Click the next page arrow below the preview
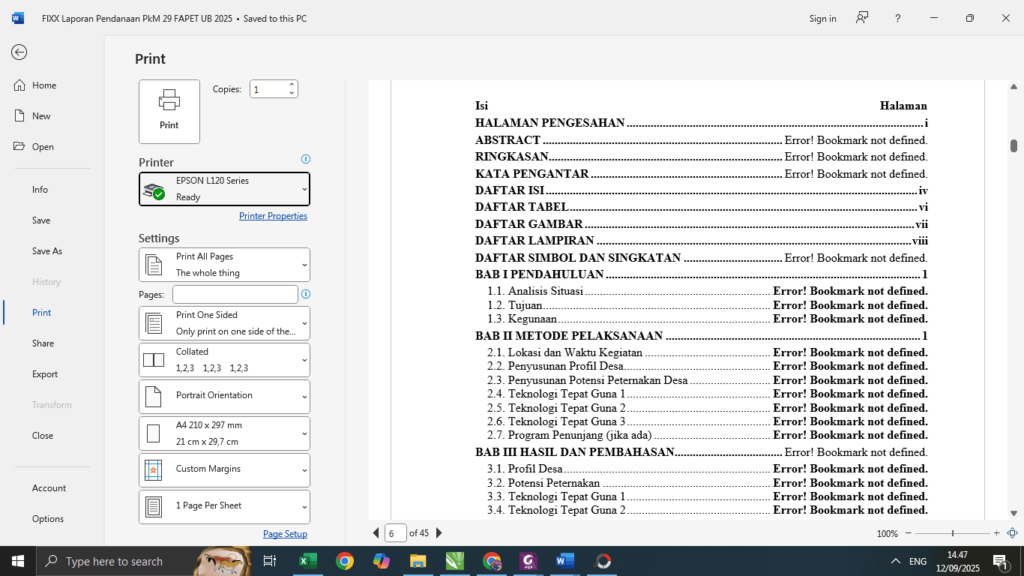The image size is (1024, 576). coord(439,533)
